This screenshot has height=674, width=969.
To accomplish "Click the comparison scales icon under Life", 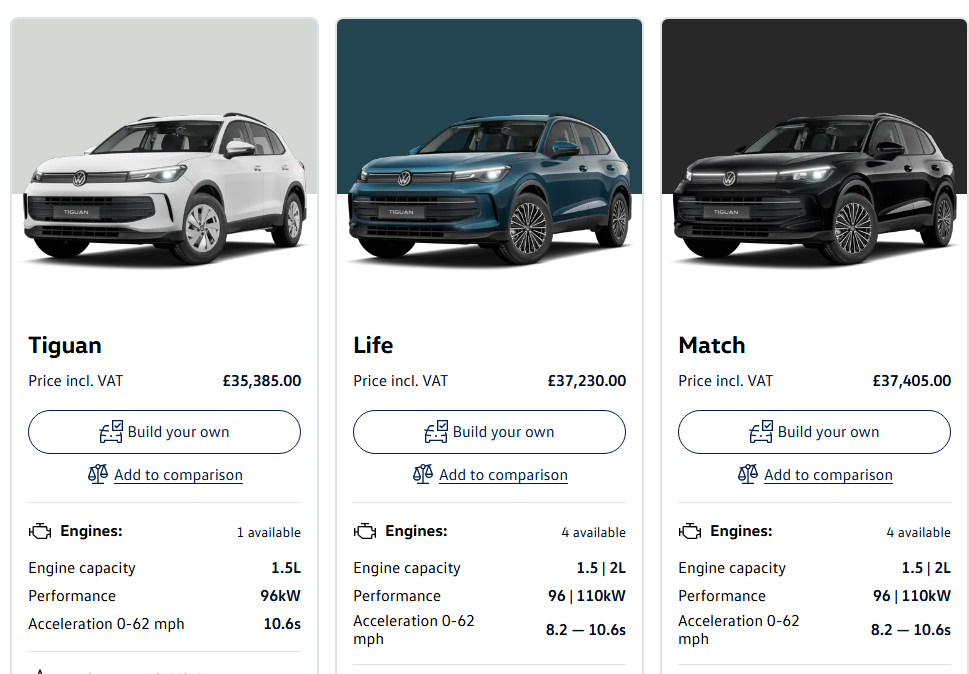I will coord(423,474).
